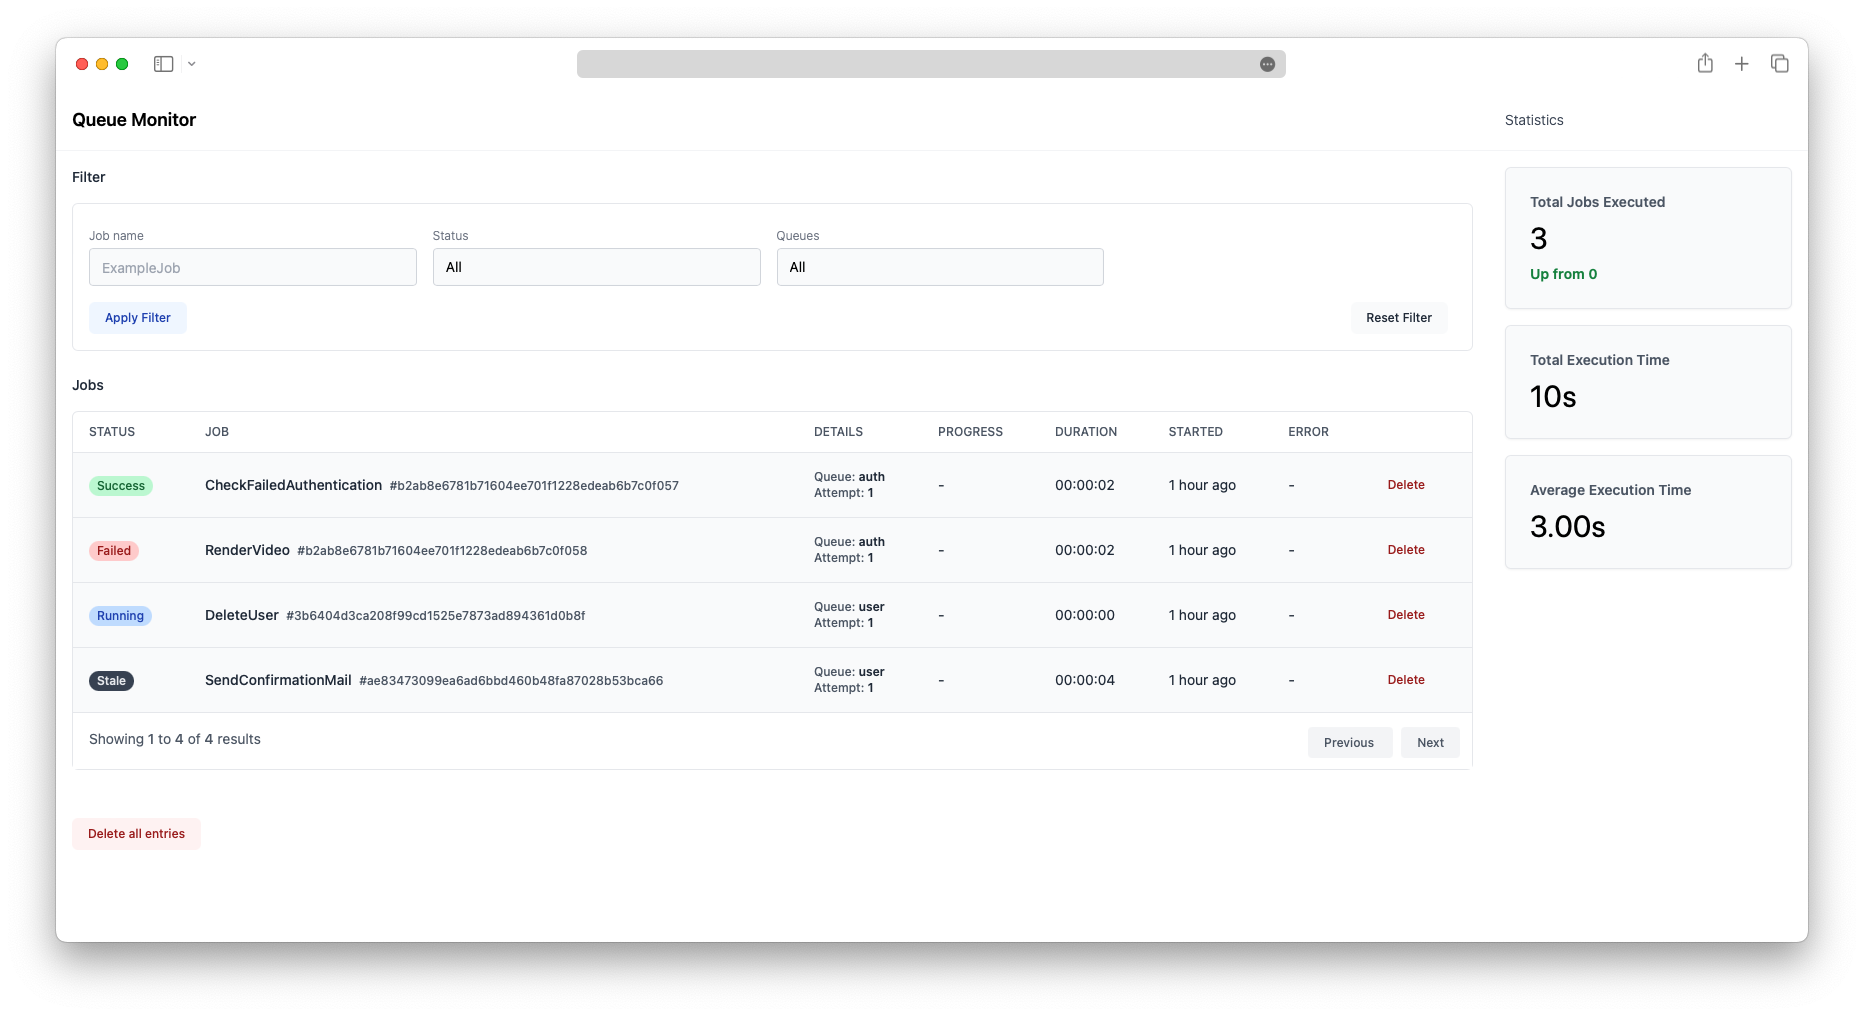Open a new tab with plus icon
Viewport: 1864px width, 1016px height.
point(1742,64)
